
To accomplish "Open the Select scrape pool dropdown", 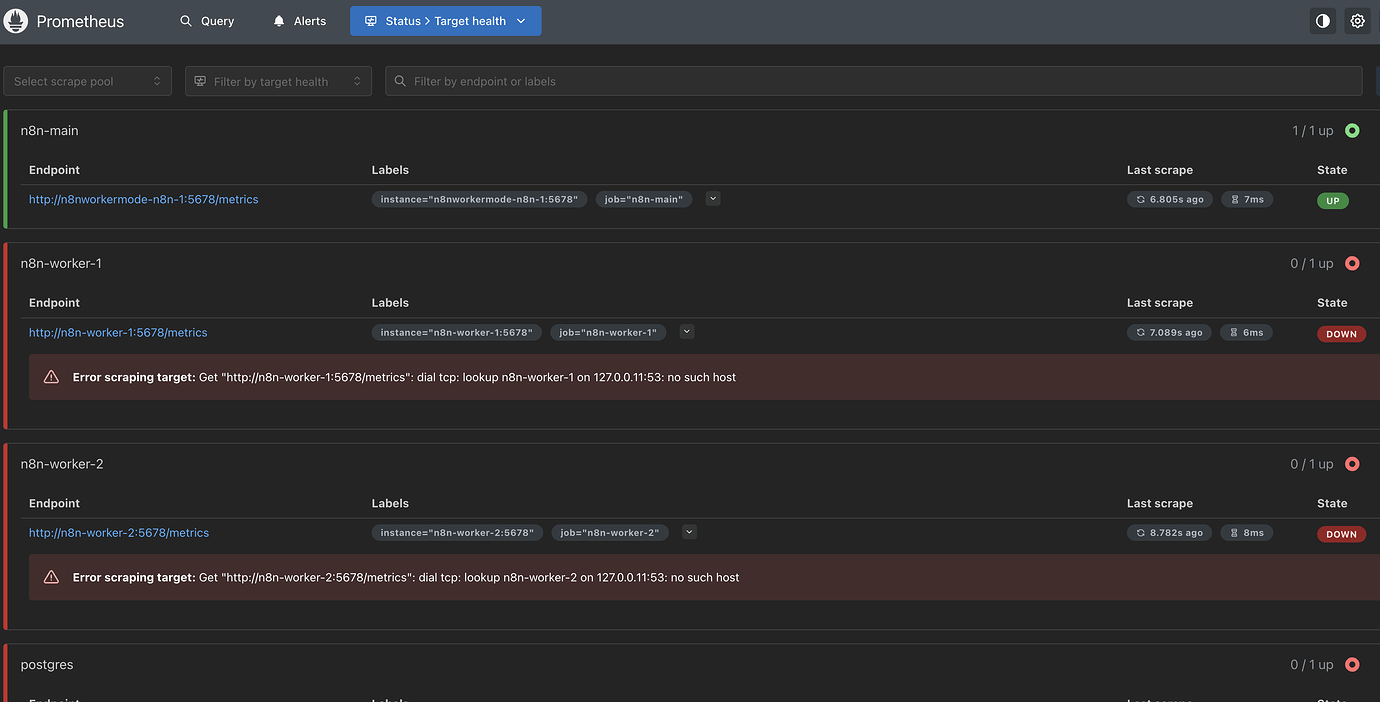I will coord(87,81).
